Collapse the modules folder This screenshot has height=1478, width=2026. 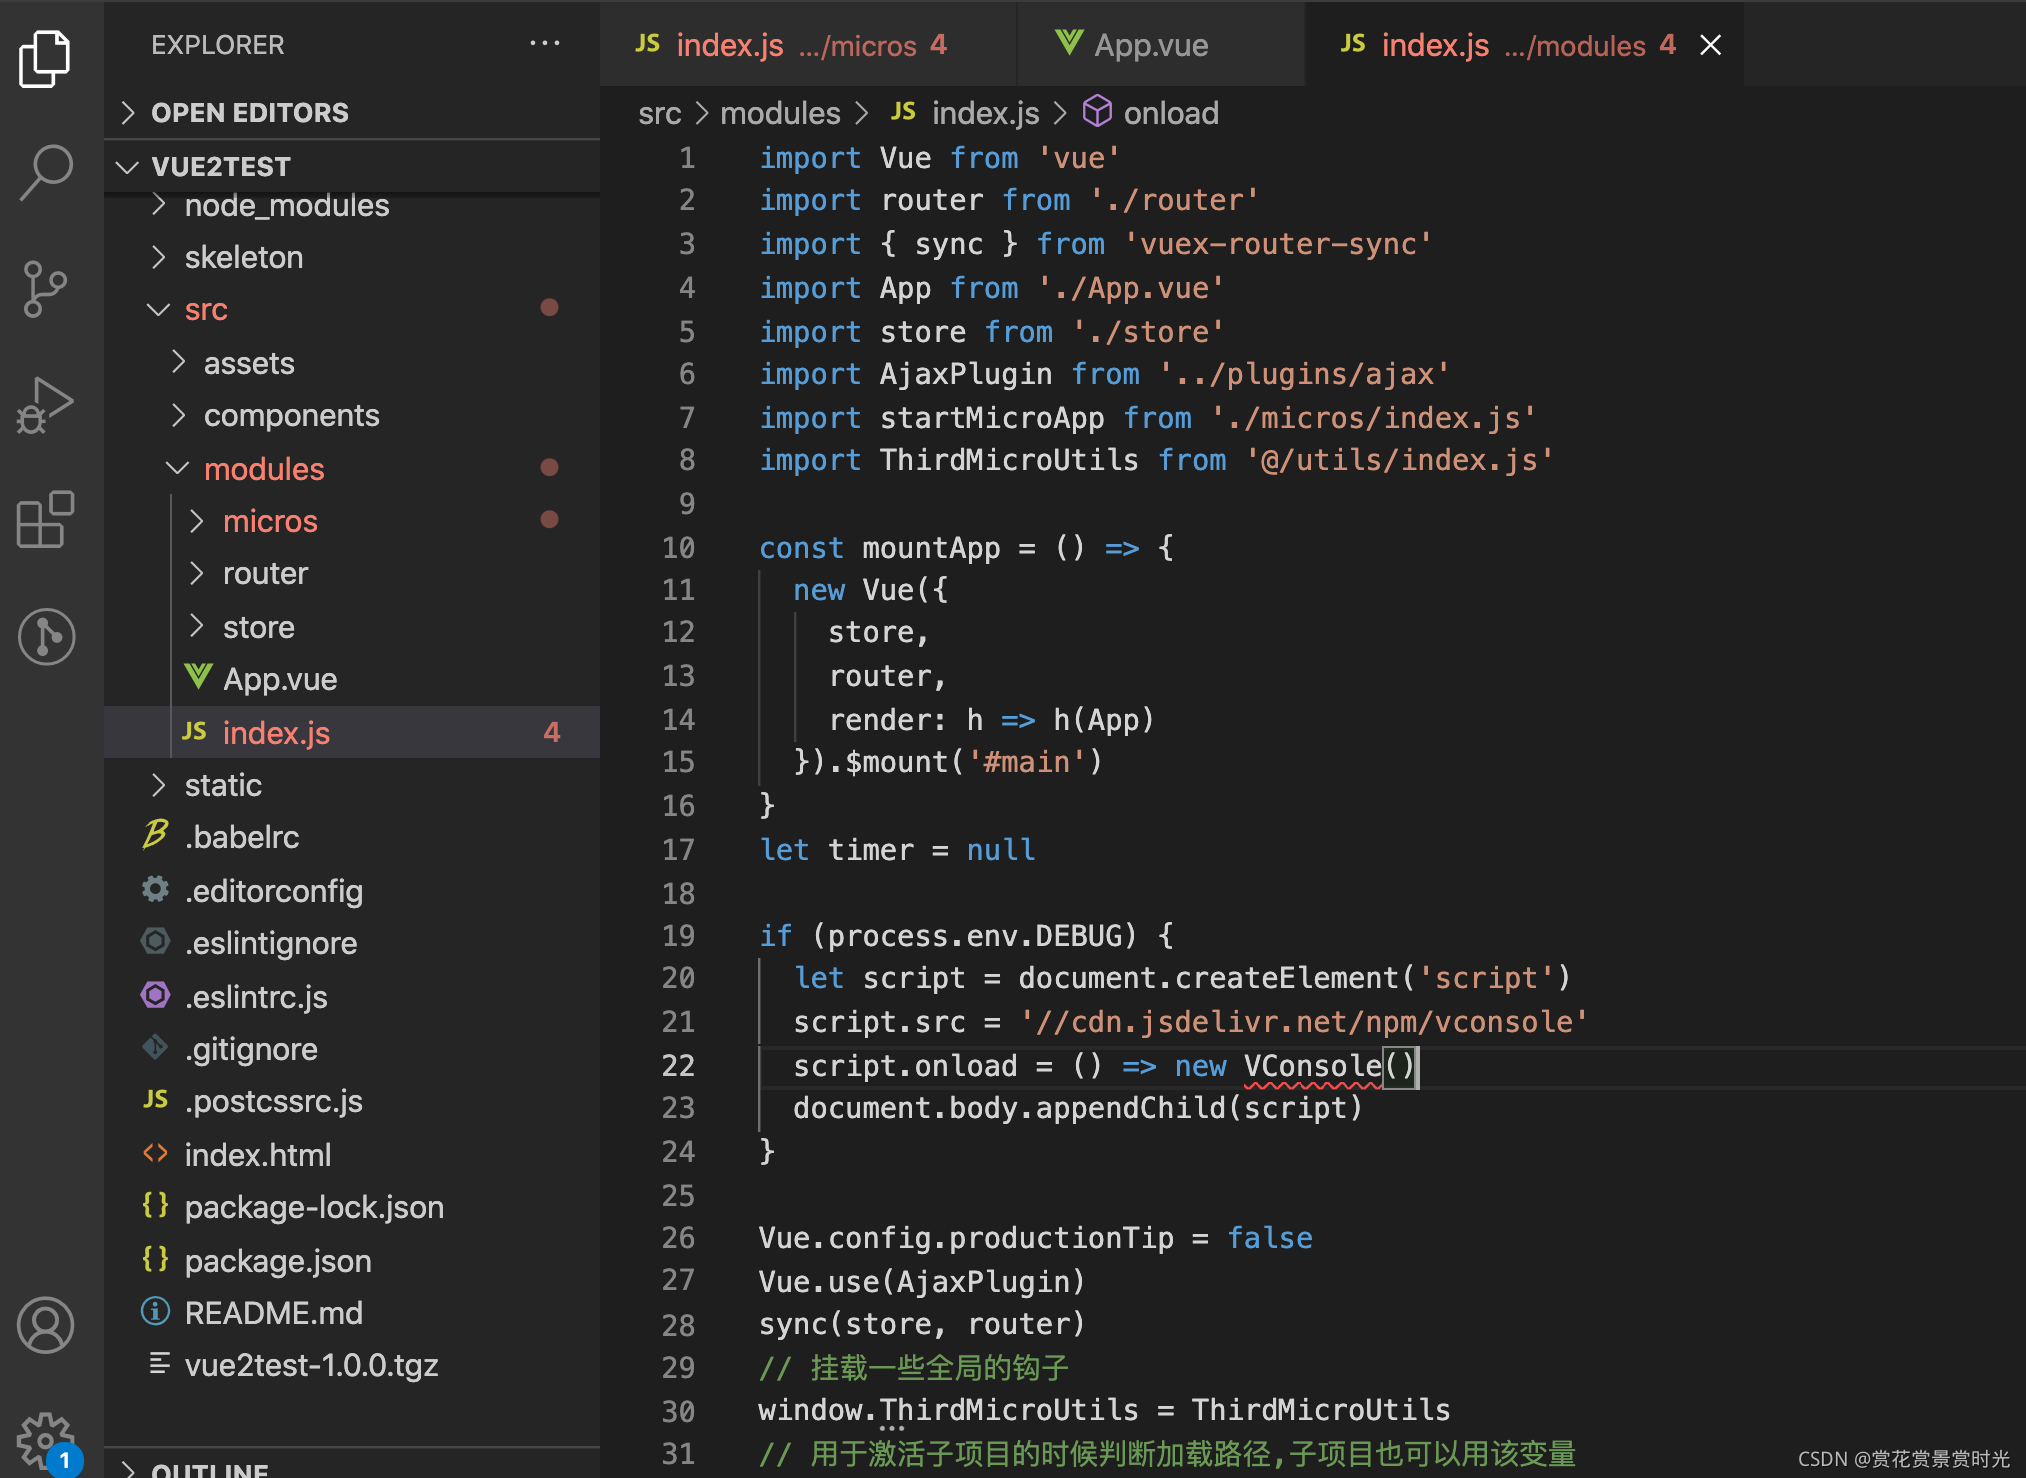pos(263,469)
